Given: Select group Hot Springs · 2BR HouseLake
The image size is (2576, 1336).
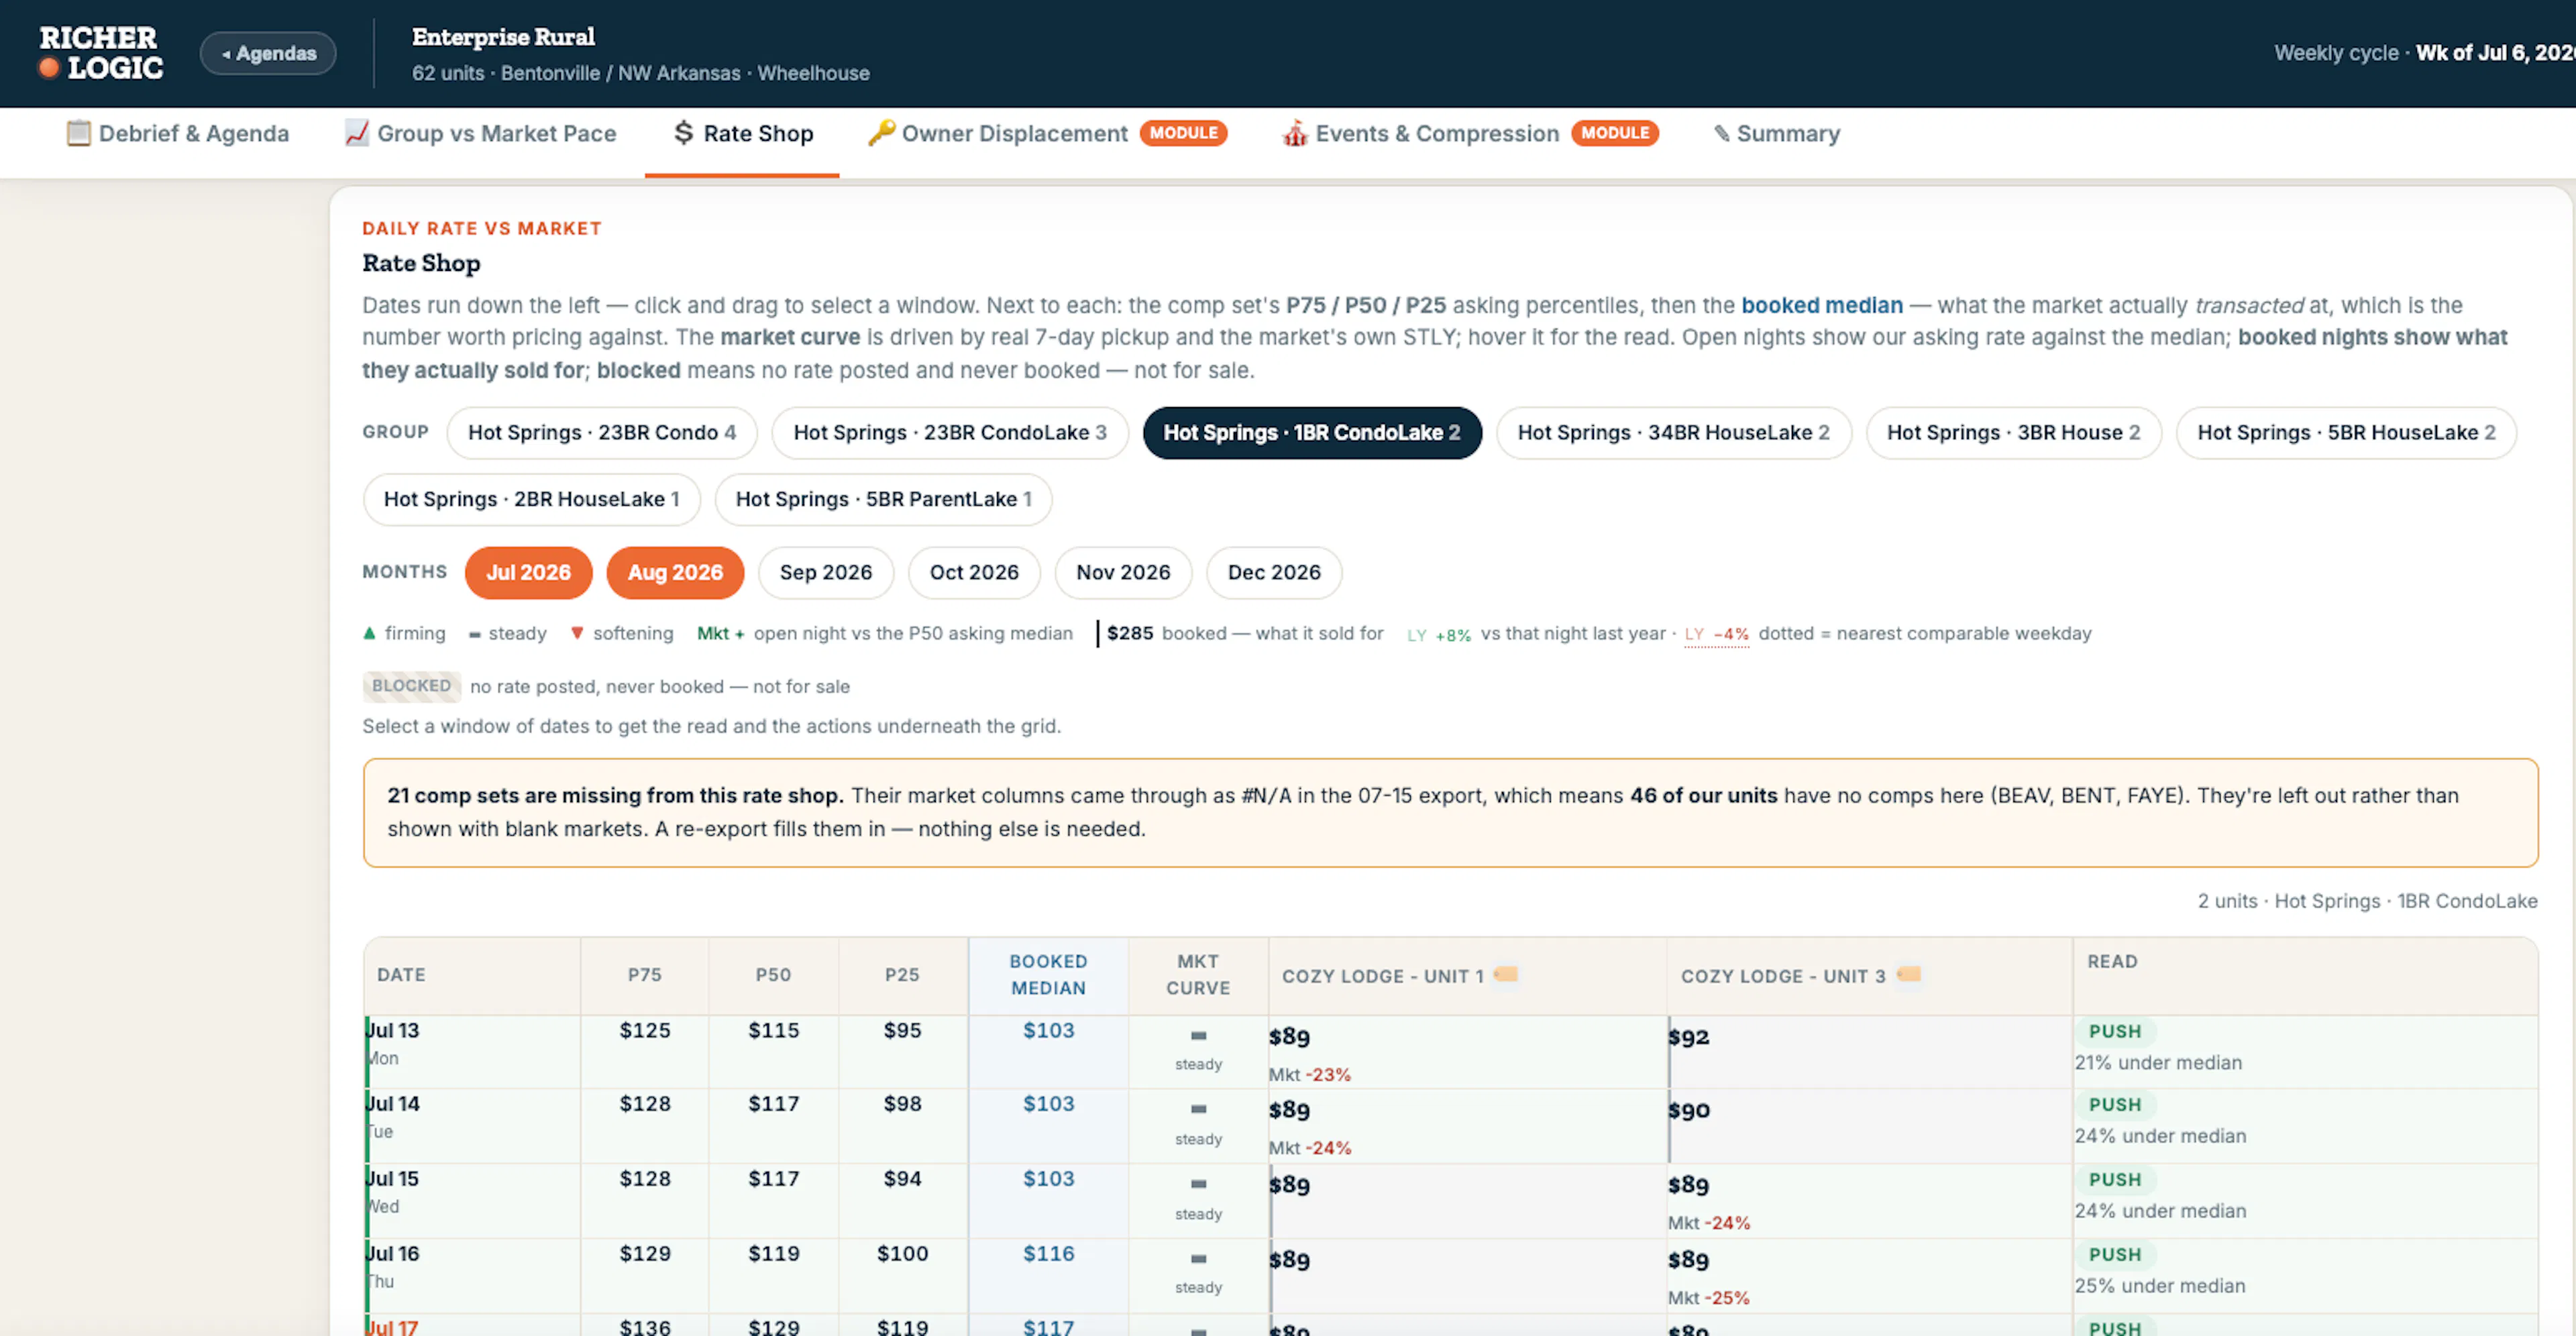Looking at the screenshot, I should pos(532,499).
